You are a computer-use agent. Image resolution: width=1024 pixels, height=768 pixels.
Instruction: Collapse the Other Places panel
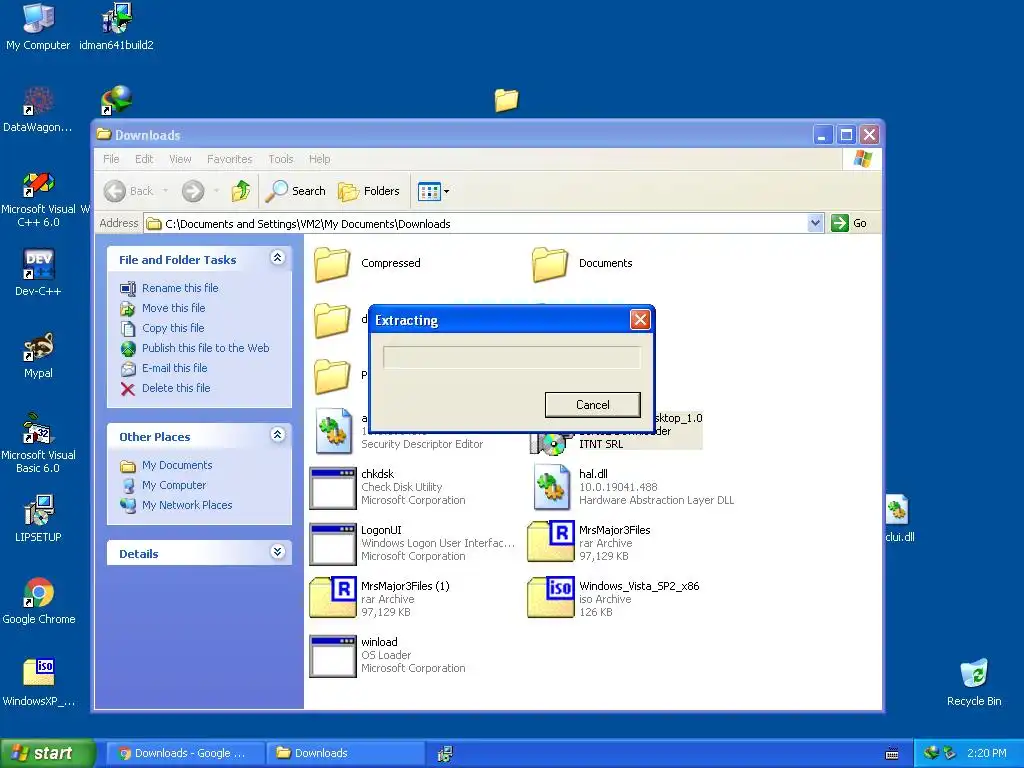277,435
